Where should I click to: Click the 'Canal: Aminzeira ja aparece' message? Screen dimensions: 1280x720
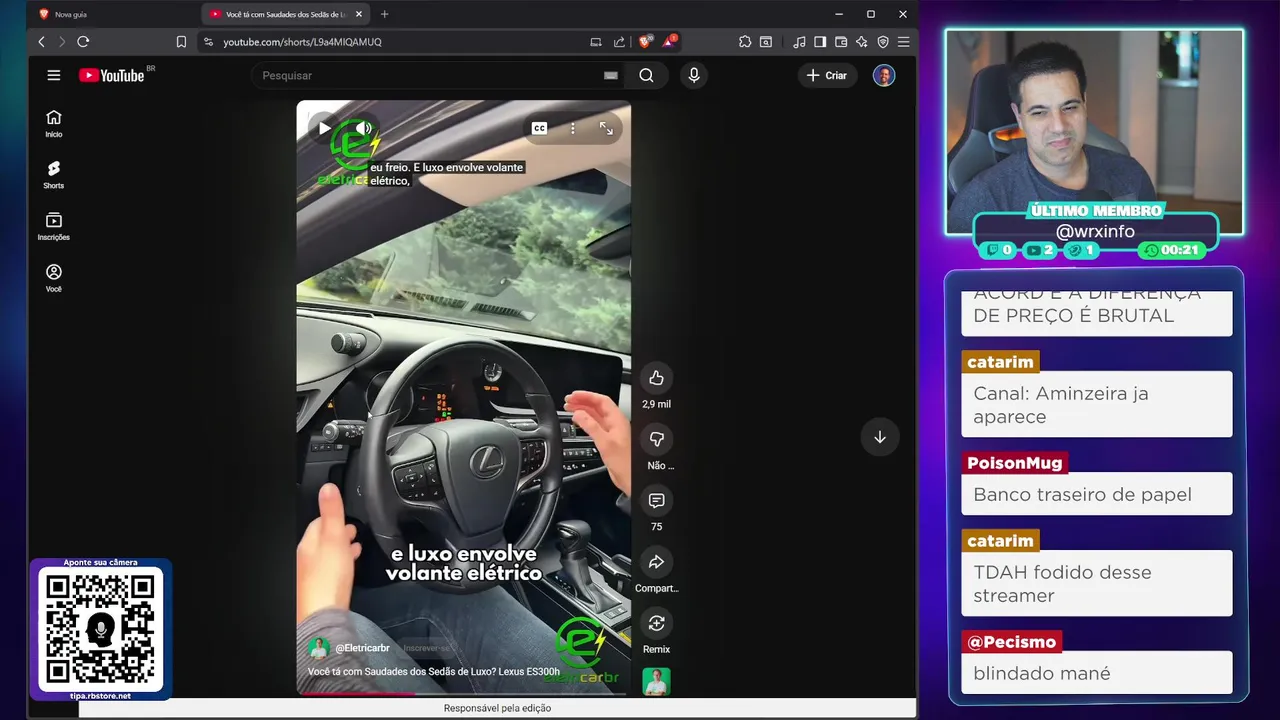click(x=1096, y=404)
